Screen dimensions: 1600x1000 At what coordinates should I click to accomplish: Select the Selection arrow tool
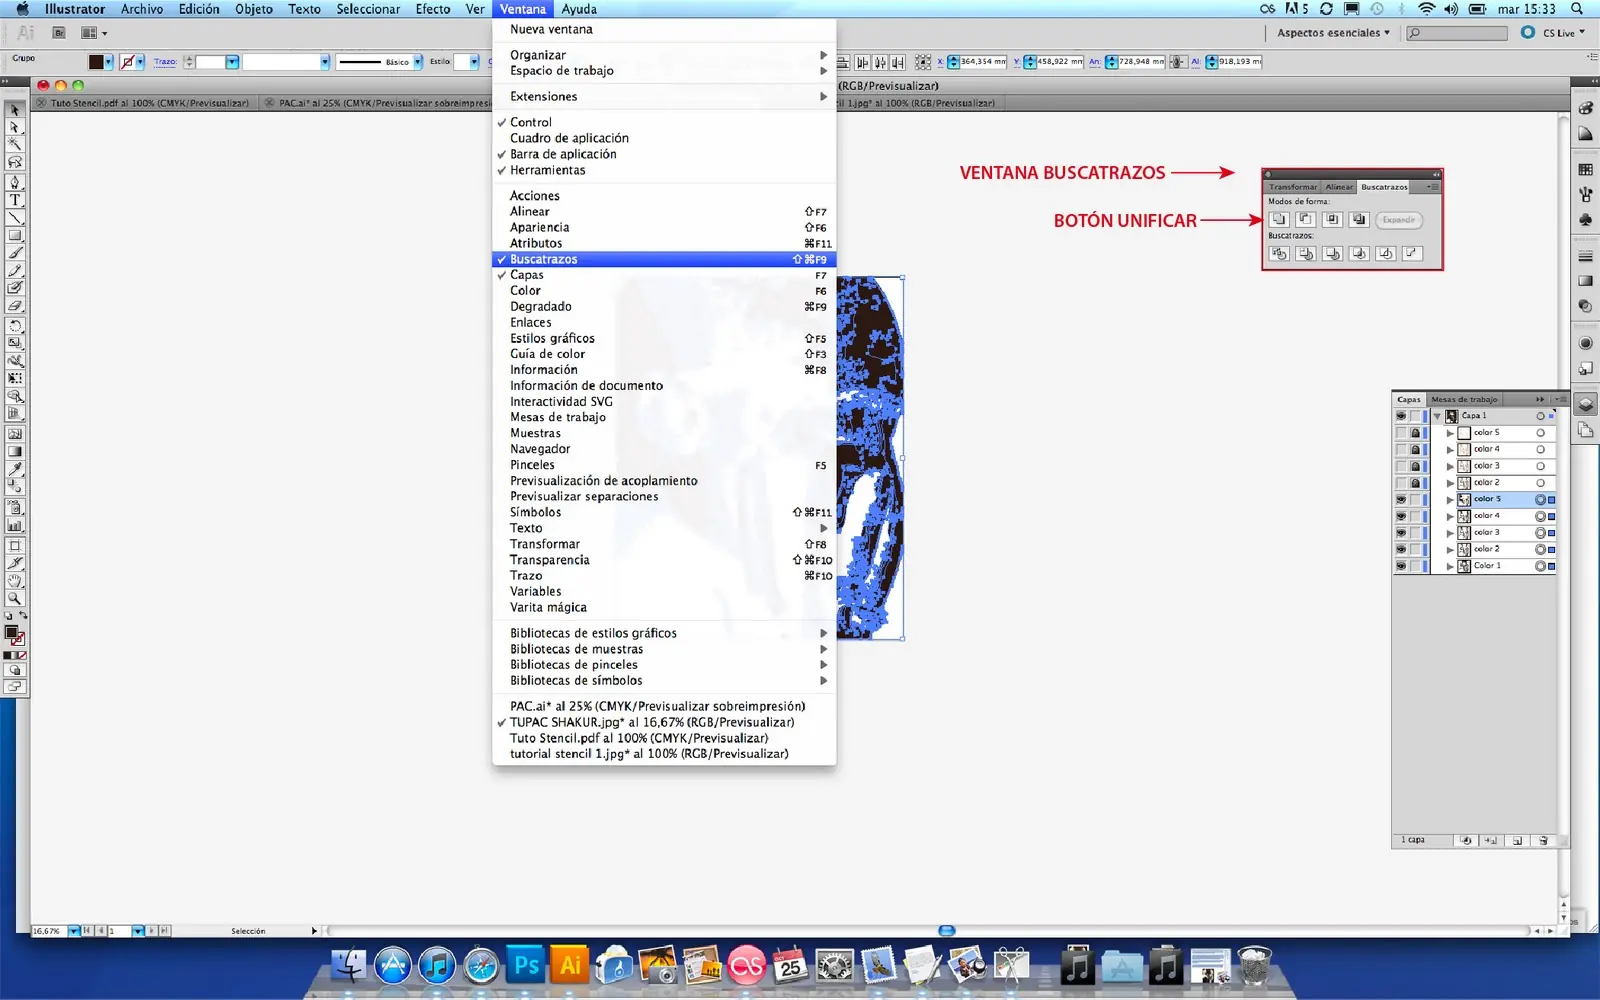[15, 110]
